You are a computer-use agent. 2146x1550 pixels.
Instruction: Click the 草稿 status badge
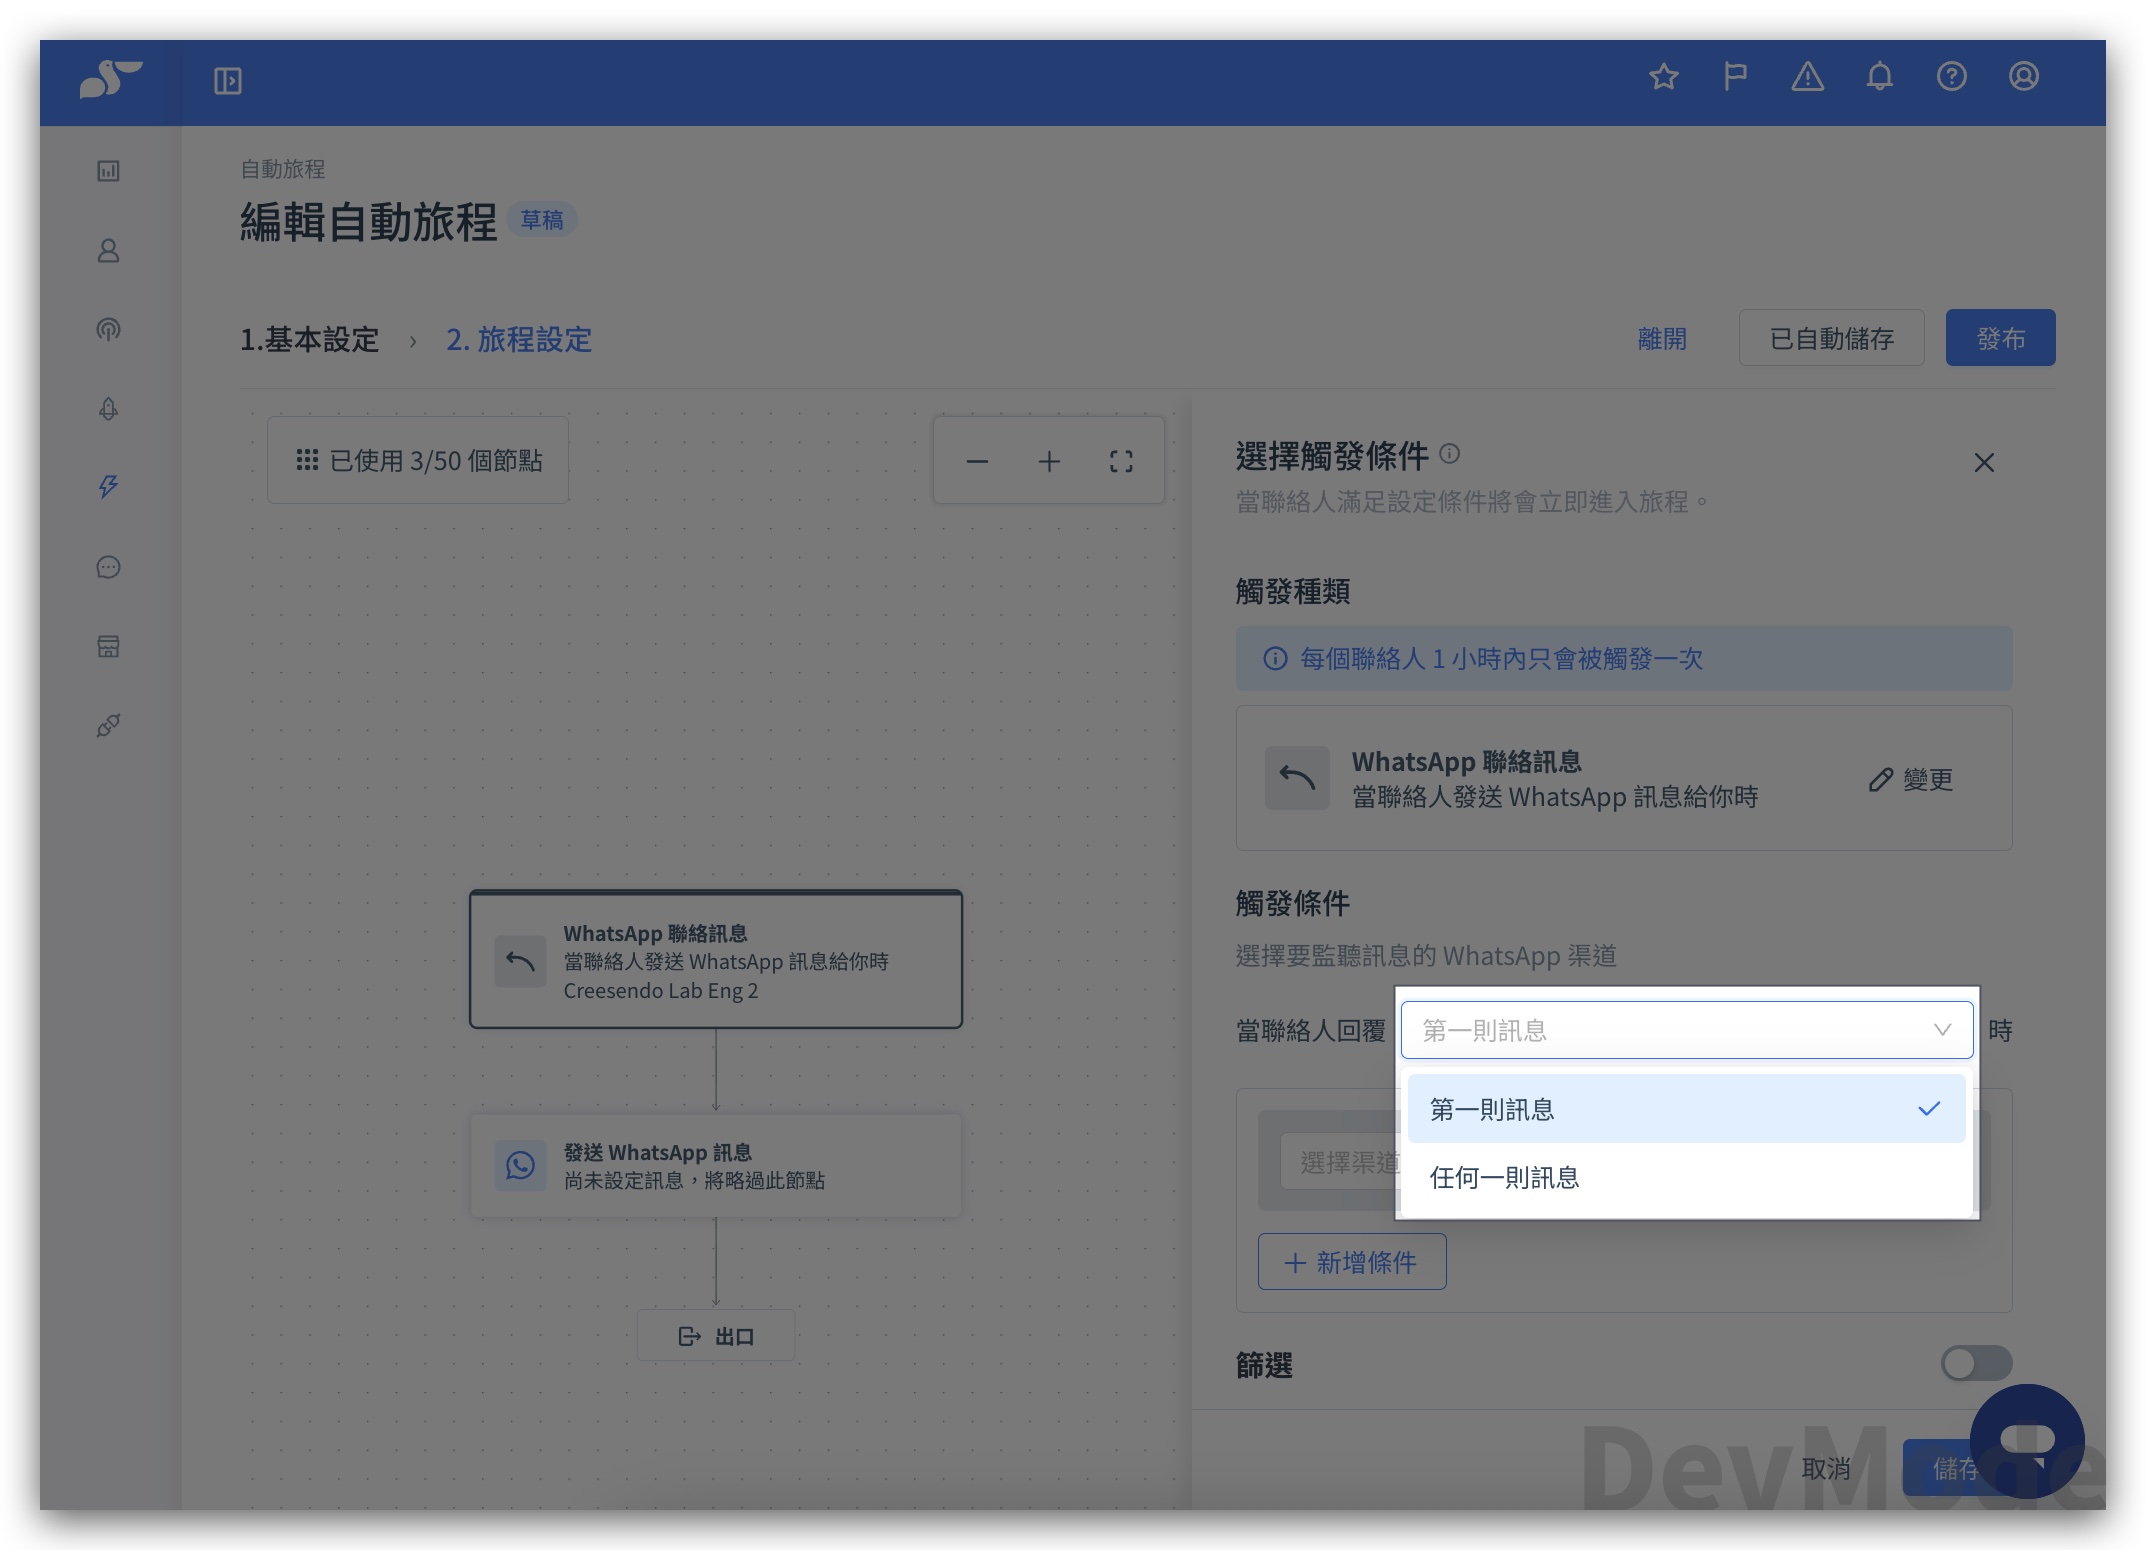click(542, 220)
